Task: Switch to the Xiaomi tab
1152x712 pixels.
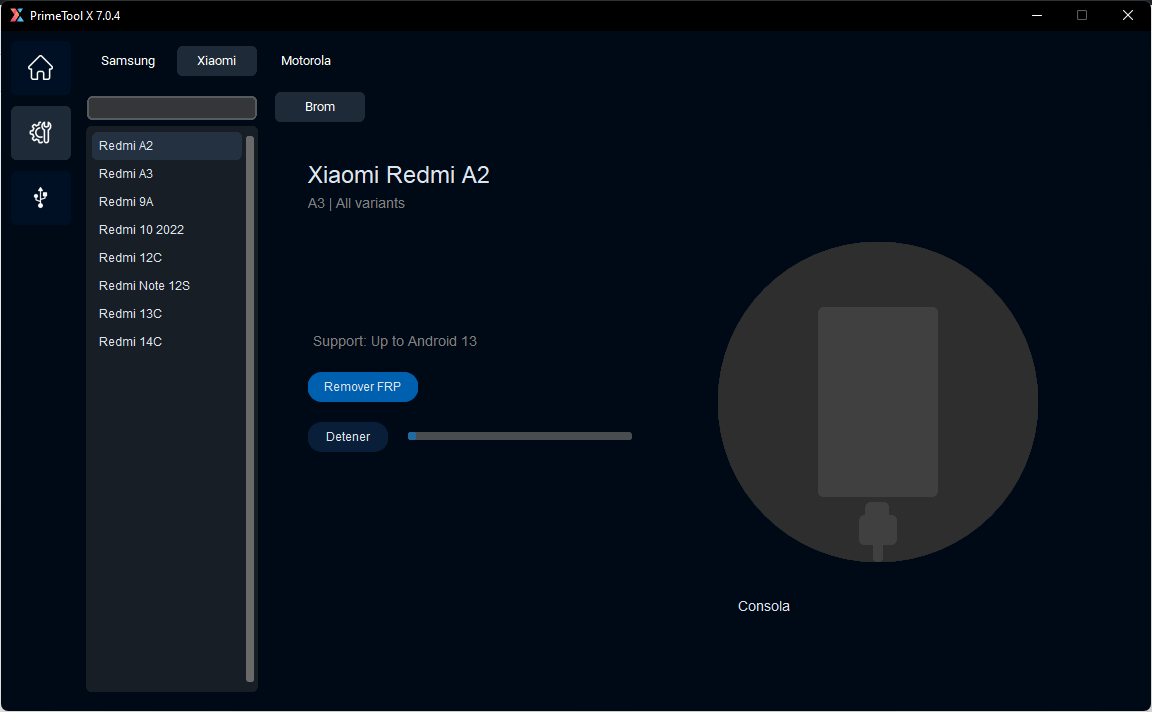Action: tap(216, 61)
